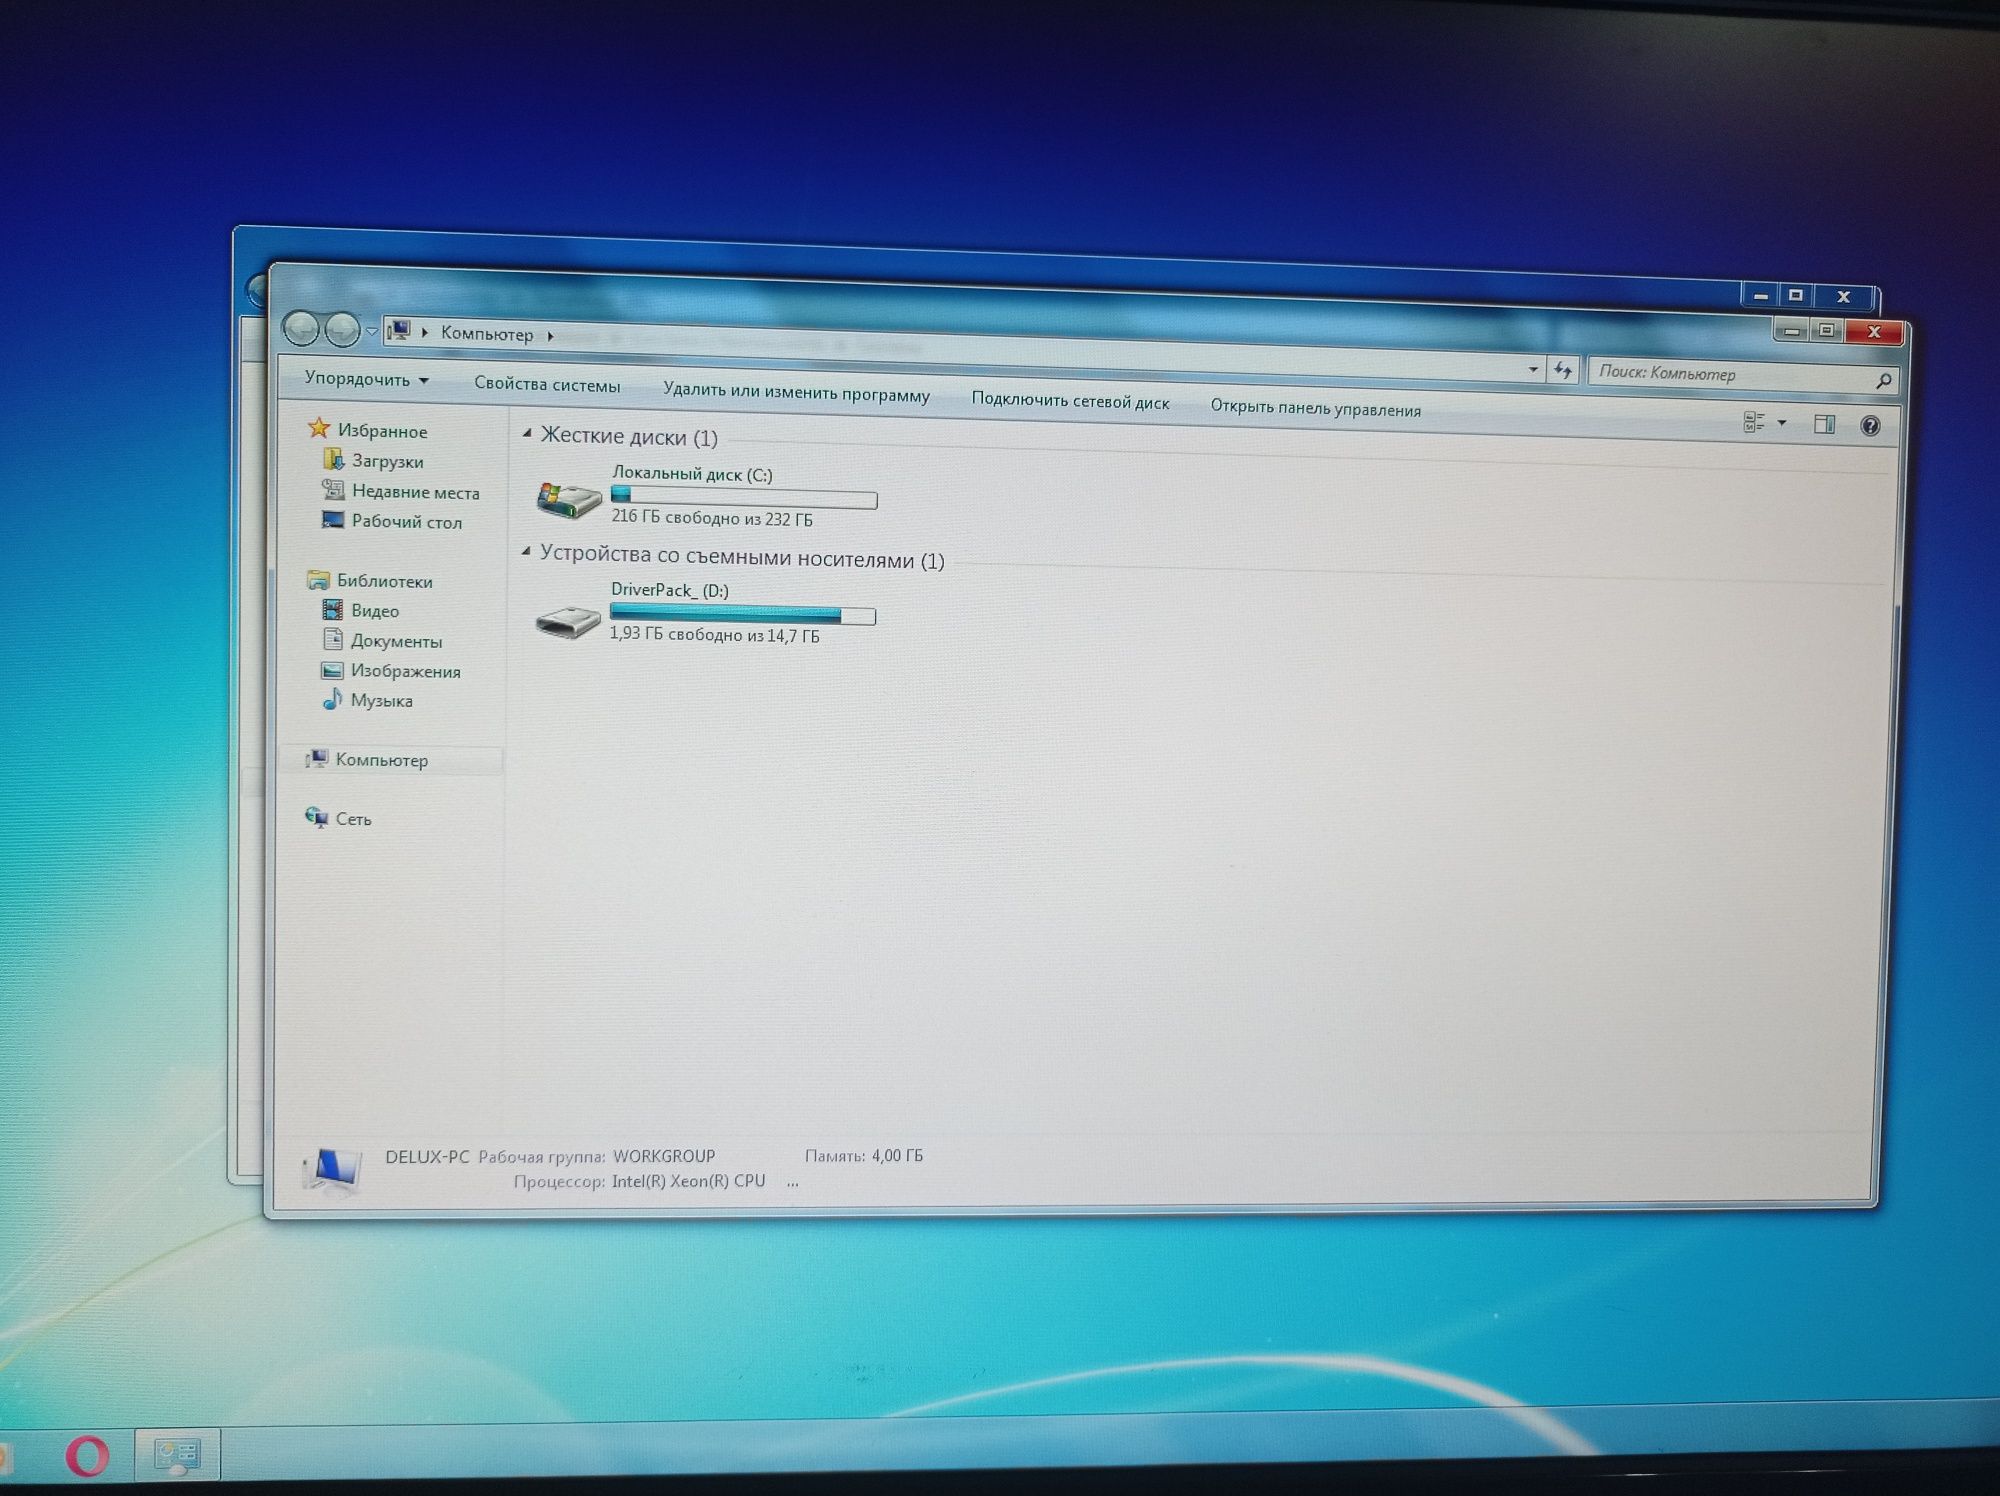Viewport: 2000px width, 1496px height.
Task: Minimize the front Компьютер window
Action: tap(1791, 331)
